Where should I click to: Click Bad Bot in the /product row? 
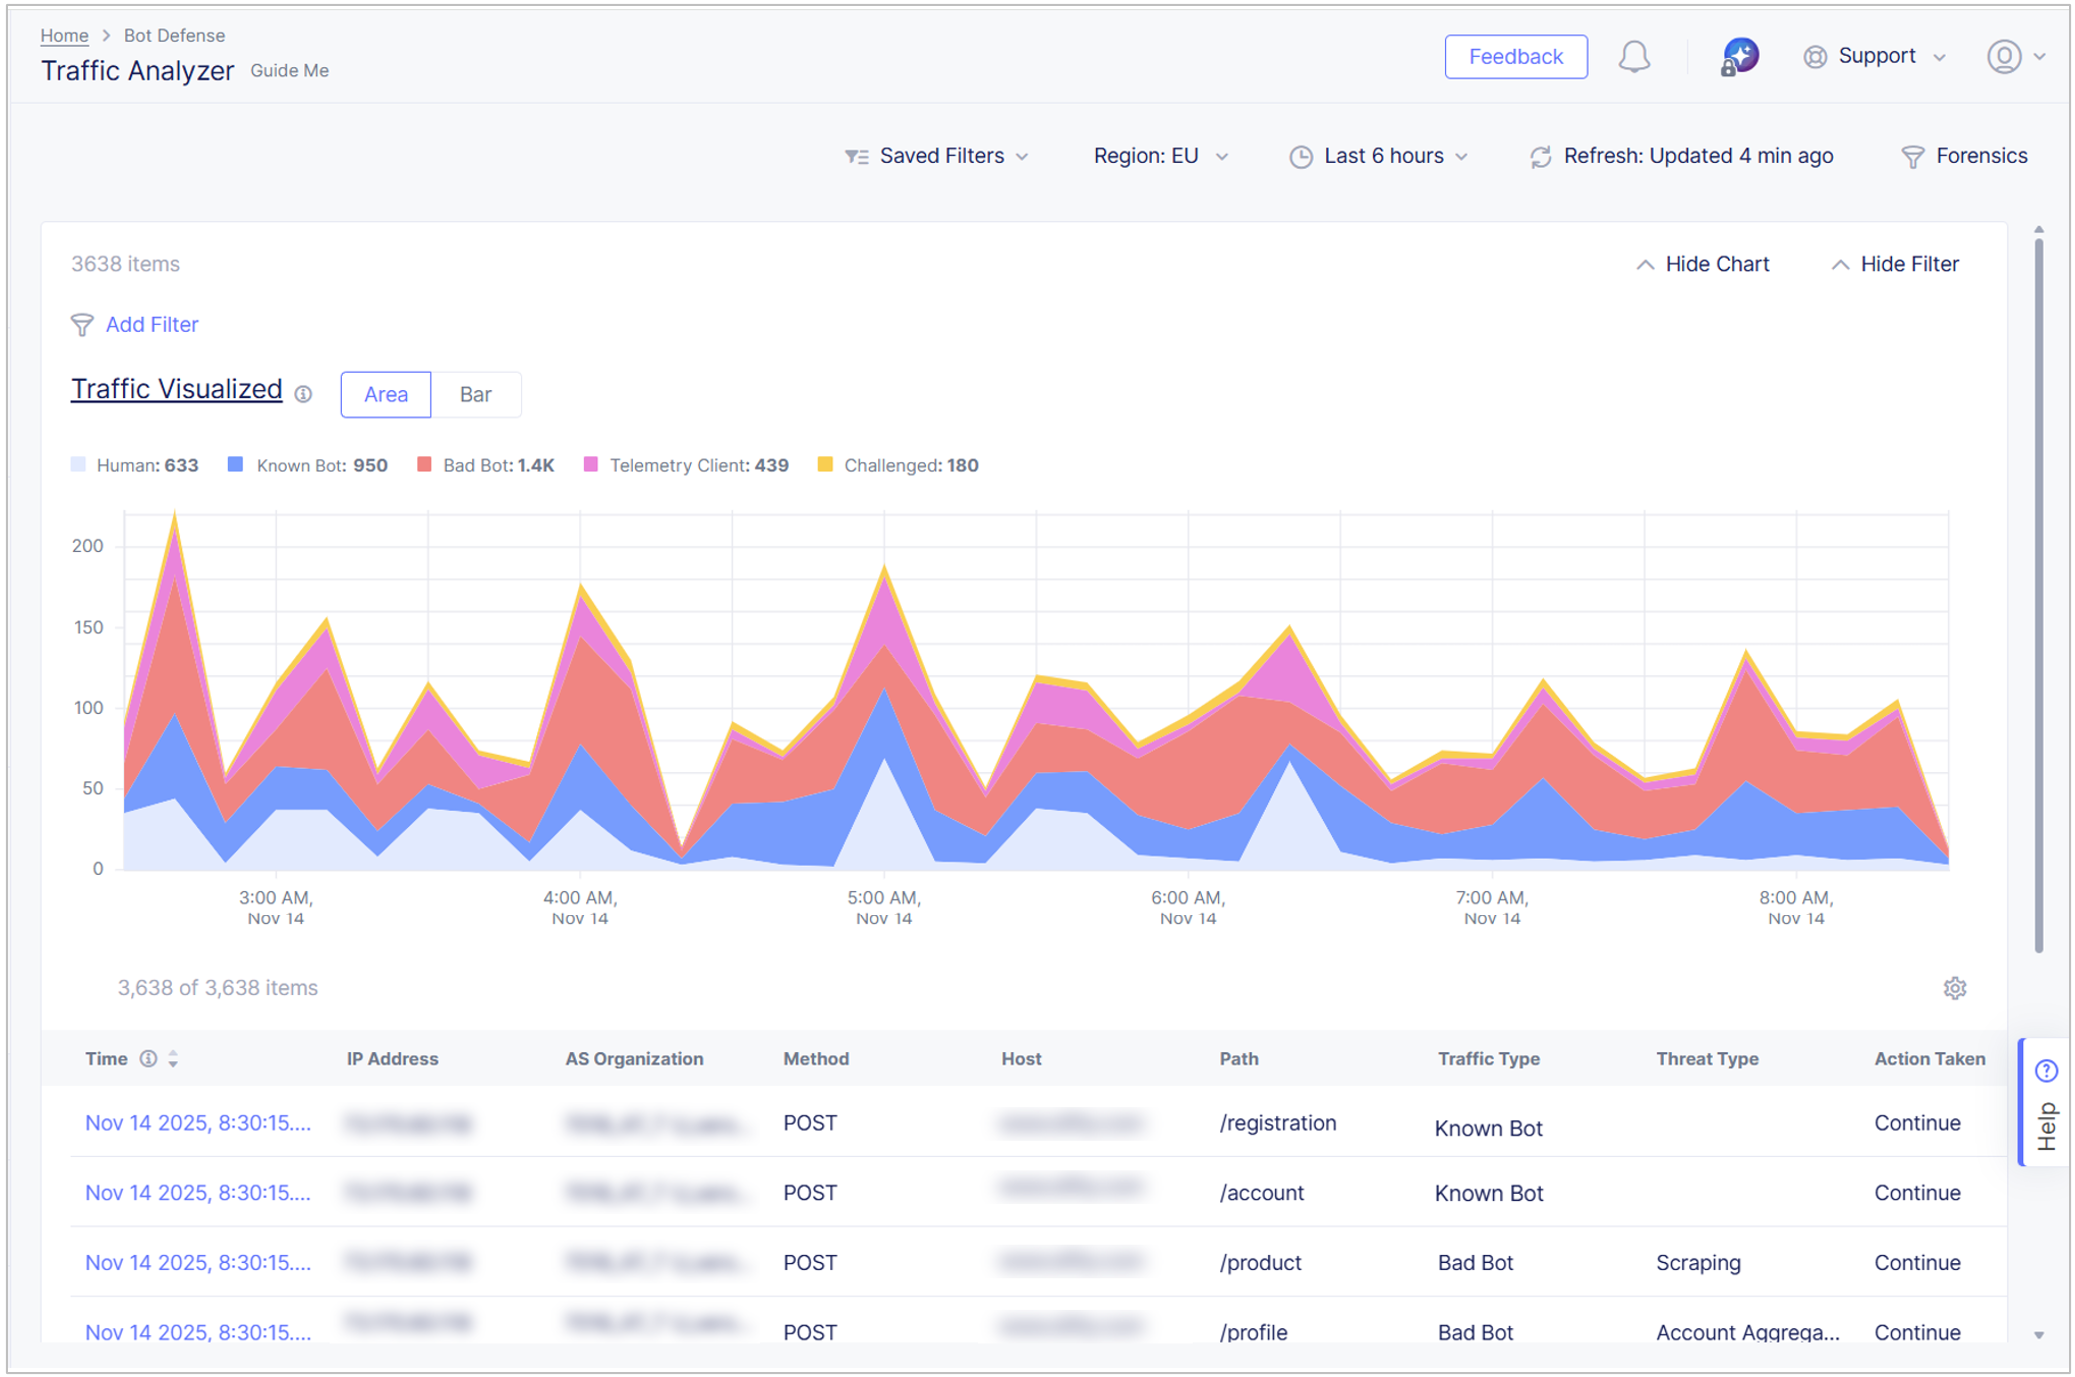(x=1475, y=1263)
